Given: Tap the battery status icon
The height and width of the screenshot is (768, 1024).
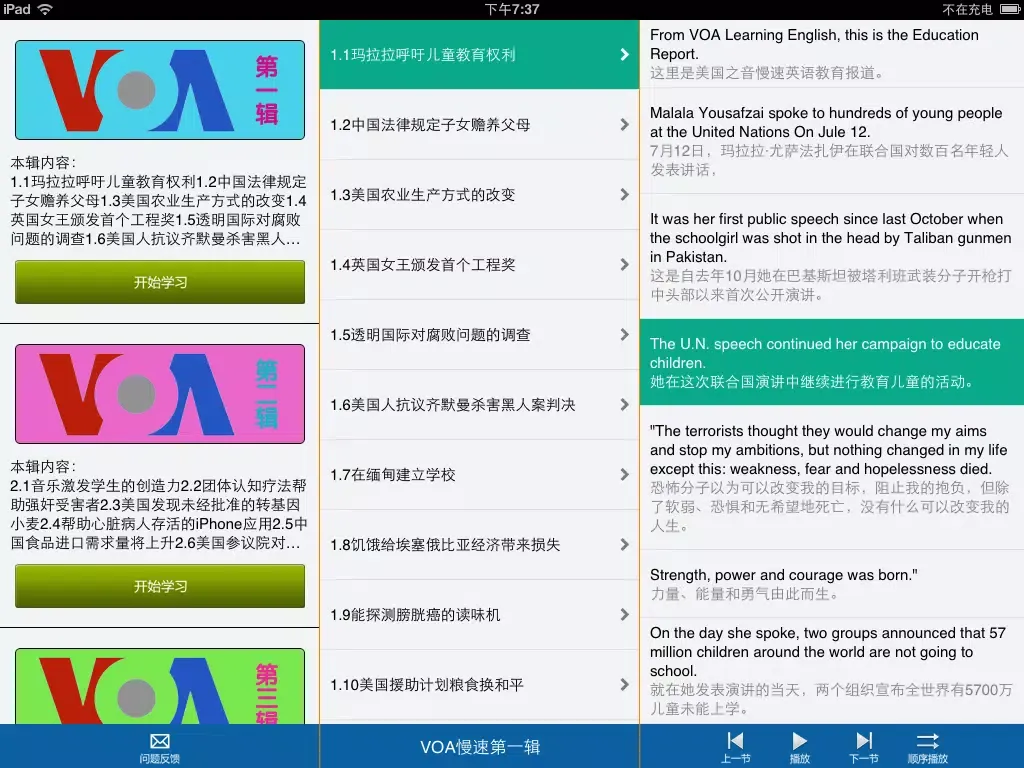Looking at the screenshot, I should click(1008, 9).
